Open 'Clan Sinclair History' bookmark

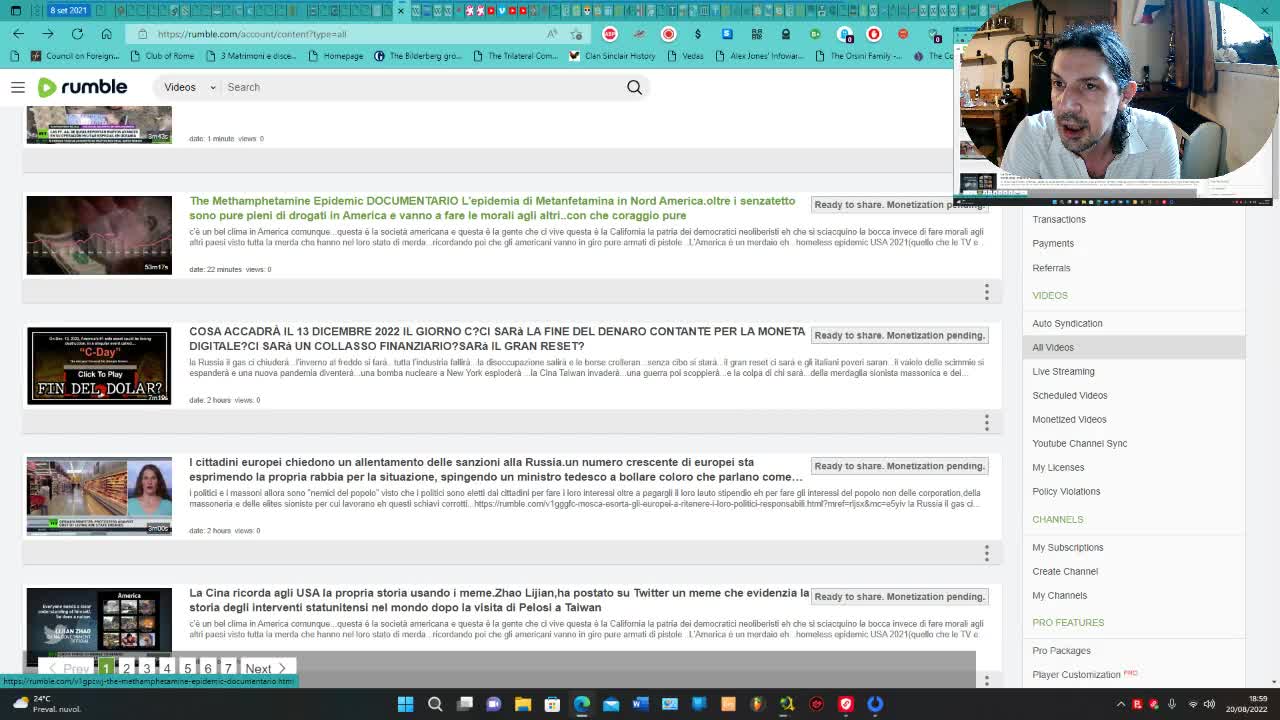(612, 56)
